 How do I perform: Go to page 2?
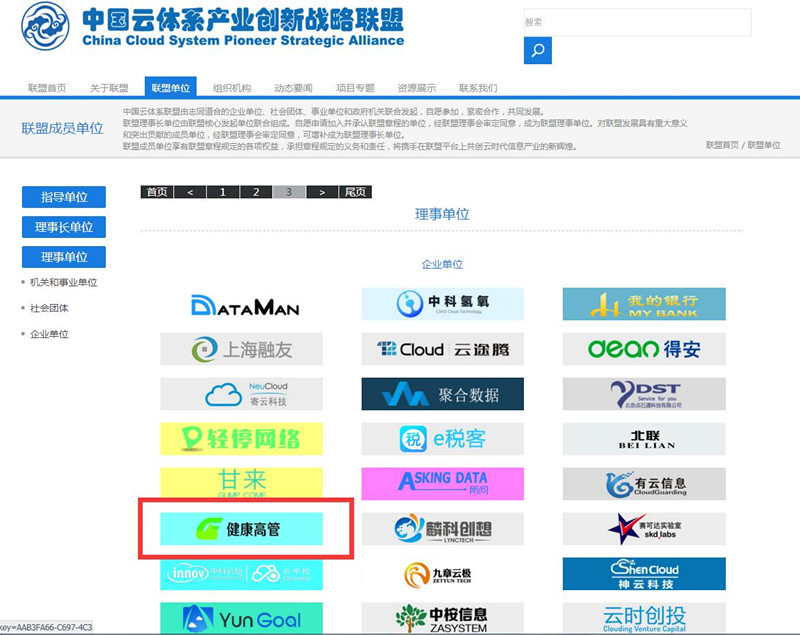(256, 192)
